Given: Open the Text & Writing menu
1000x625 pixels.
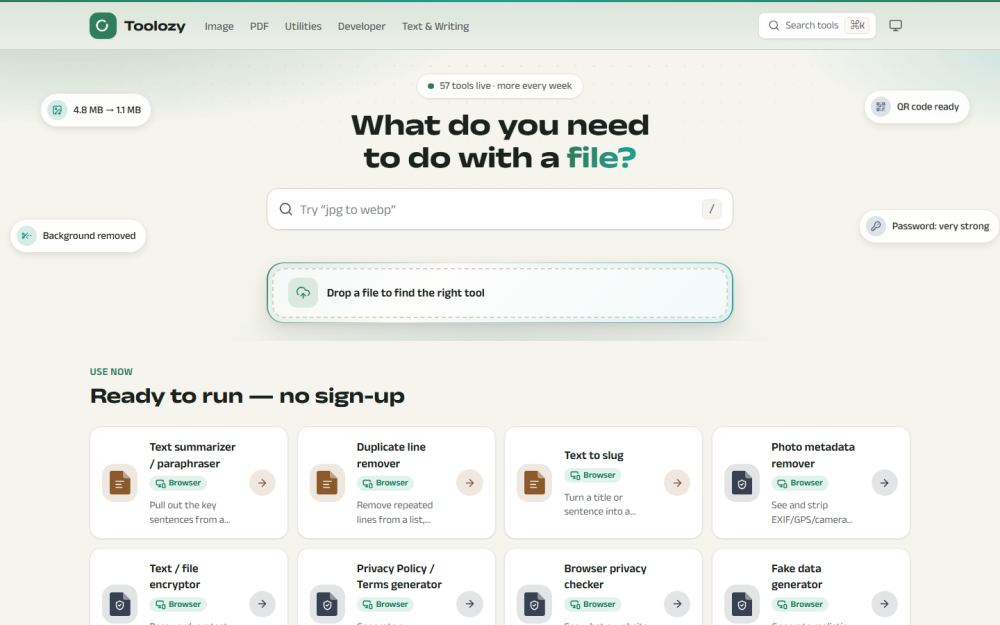Looking at the screenshot, I should pyautogui.click(x=435, y=26).
